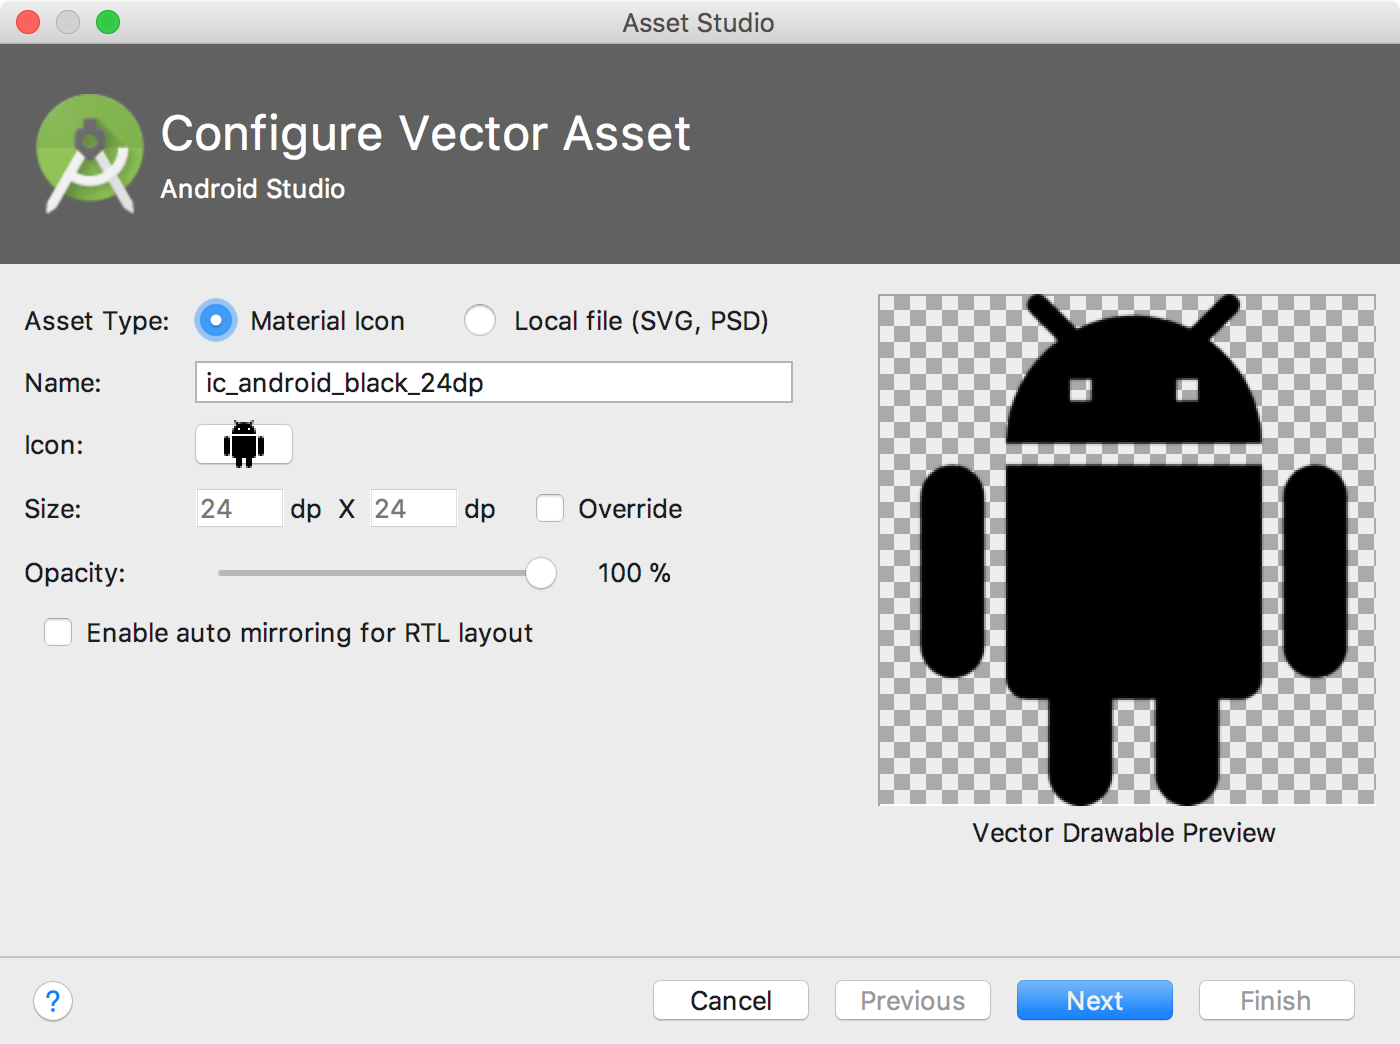Click the disabled Previous button
Image resolution: width=1400 pixels, height=1044 pixels.
[x=913, y=1000]
